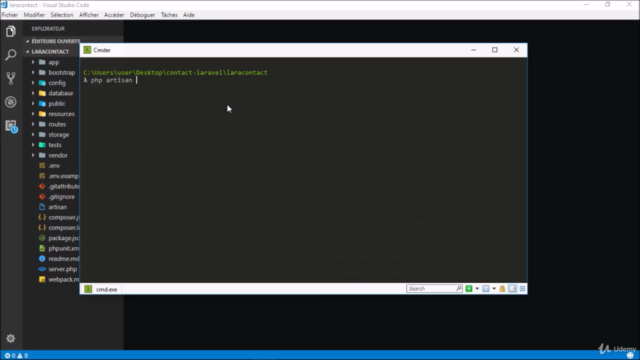The image size is (640, 360).
Task: Open the Debug view icon
Action: (x=11, y=102)
